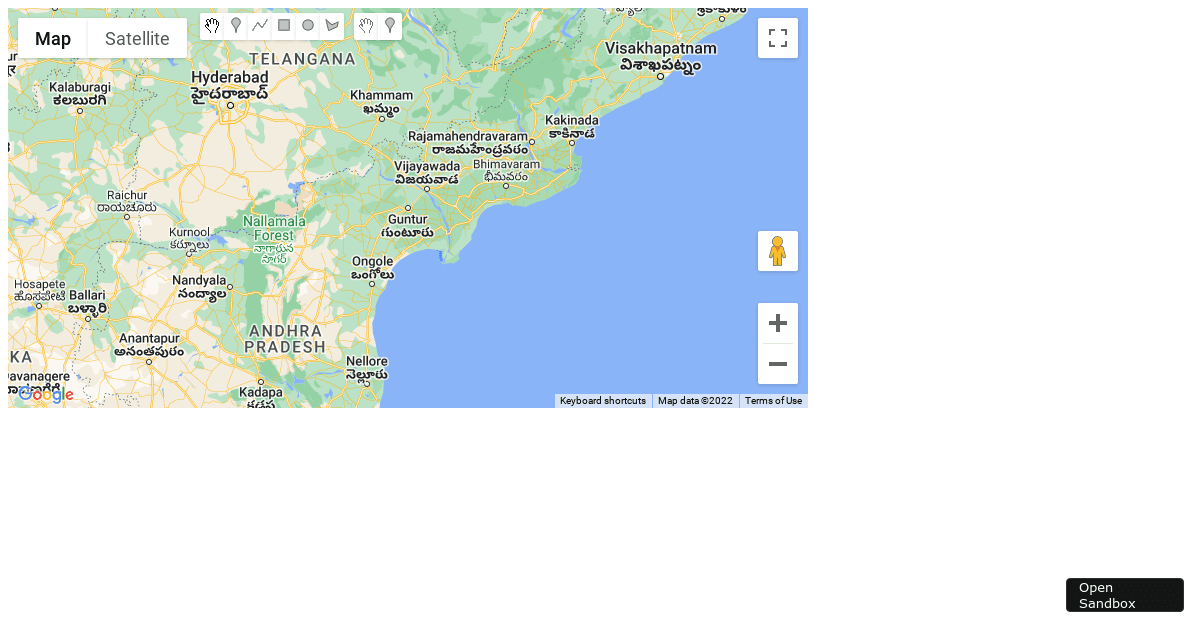The image size is (1200, 630).
Task: Activate Street View with the Pegman icon
Action: (x=778, y=251)
